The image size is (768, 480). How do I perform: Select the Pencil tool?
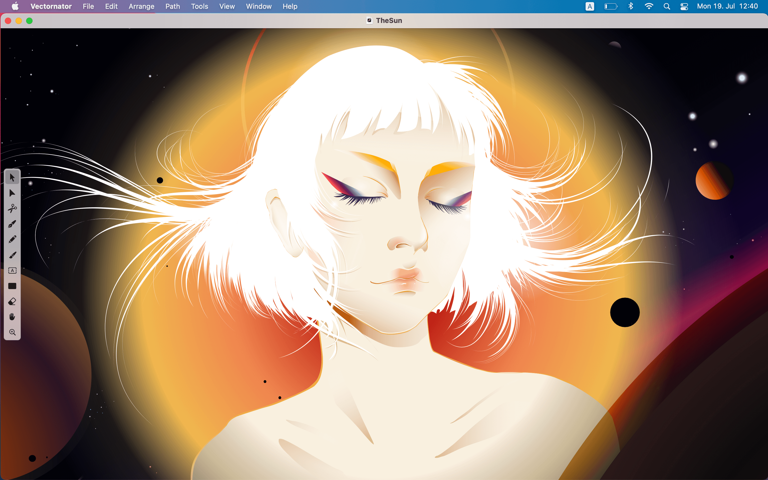pyautogui.click(x=12, y=239)
